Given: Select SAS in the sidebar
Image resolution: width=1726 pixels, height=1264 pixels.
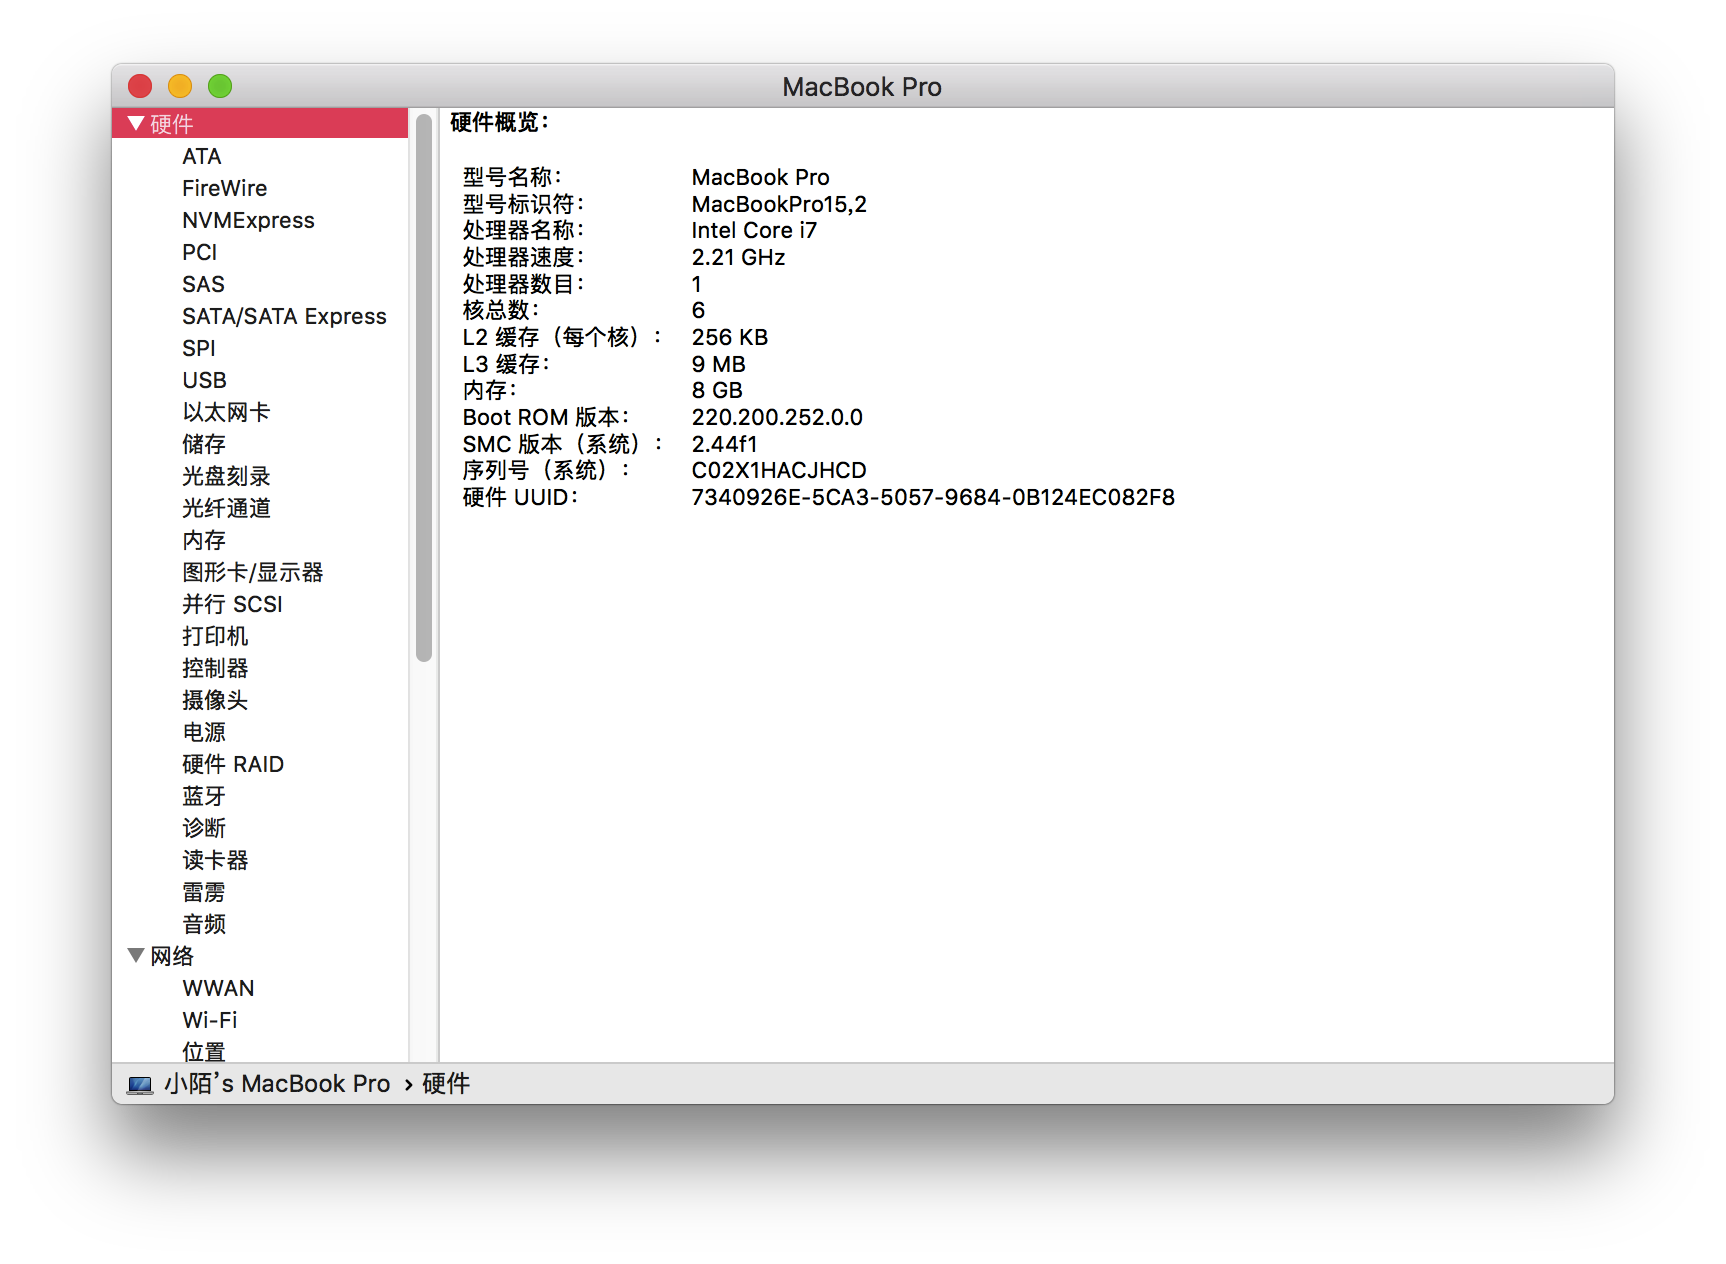Looking at the screenshot, I should coord(203,284).
